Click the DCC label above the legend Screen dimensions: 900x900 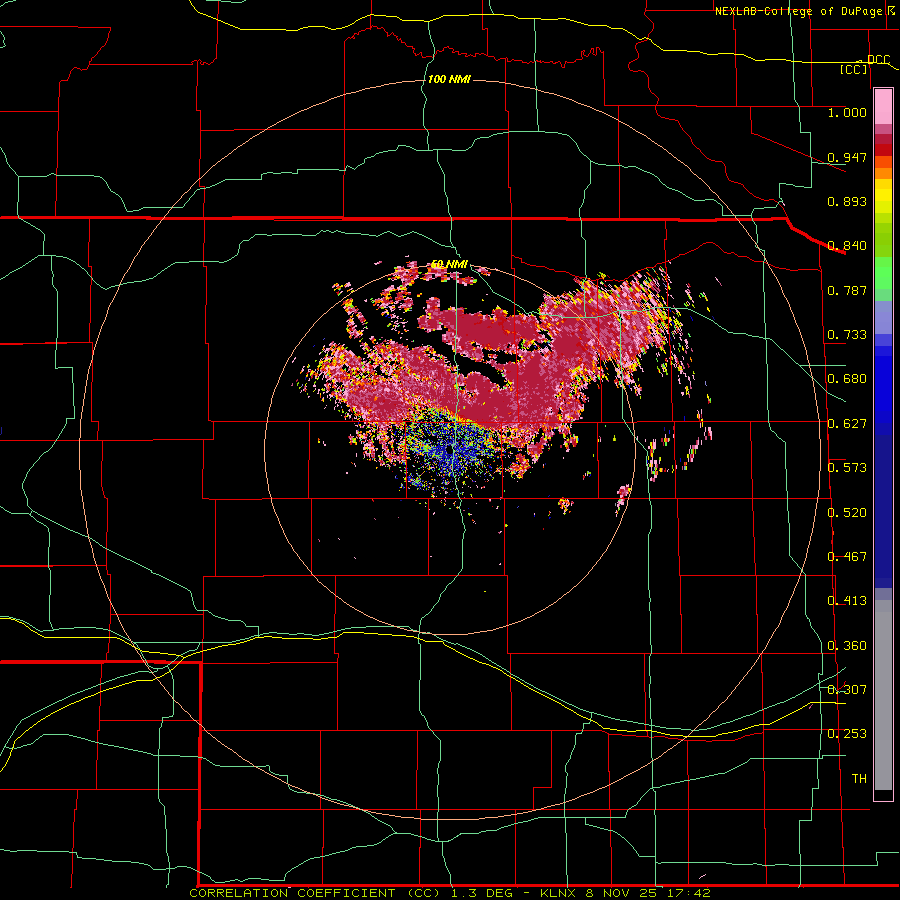878,59
